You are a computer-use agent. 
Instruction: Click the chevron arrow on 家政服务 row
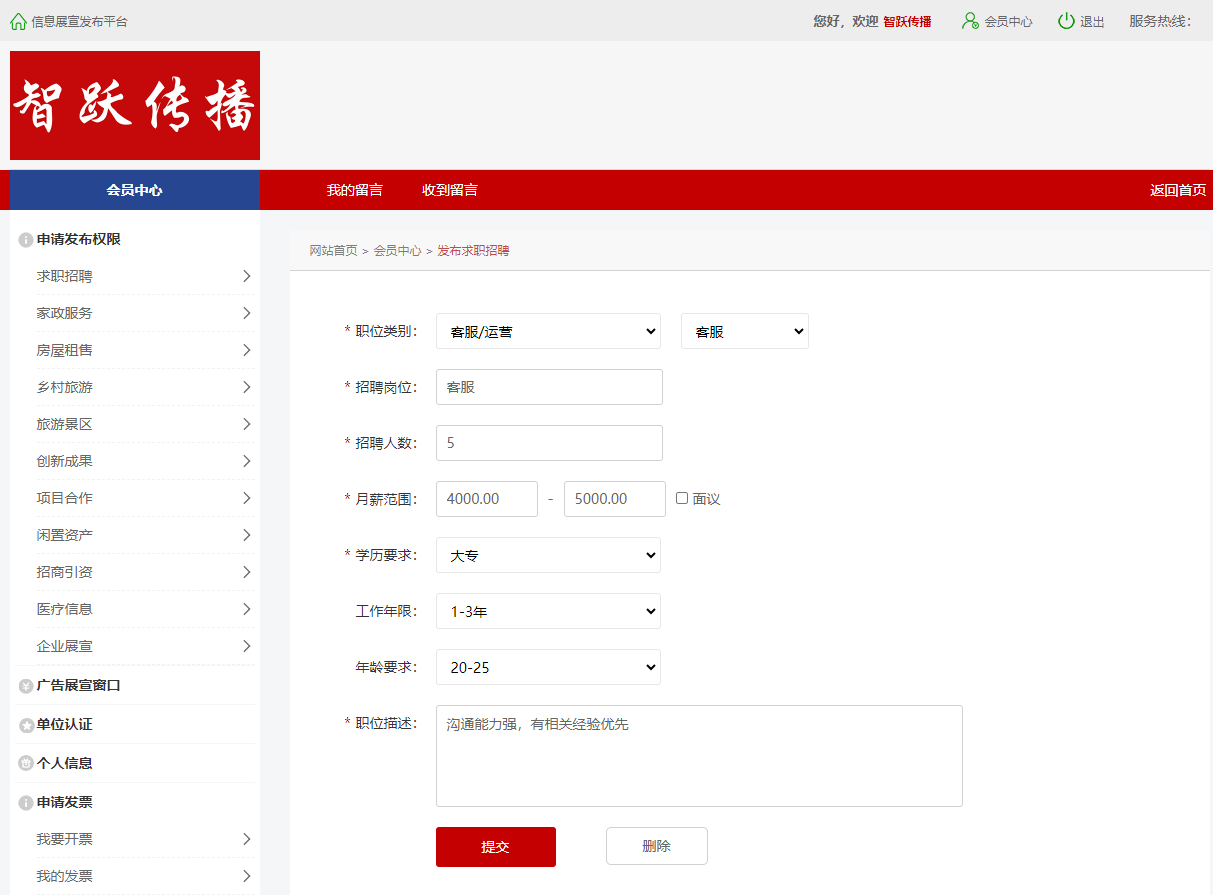pos(247,313)
